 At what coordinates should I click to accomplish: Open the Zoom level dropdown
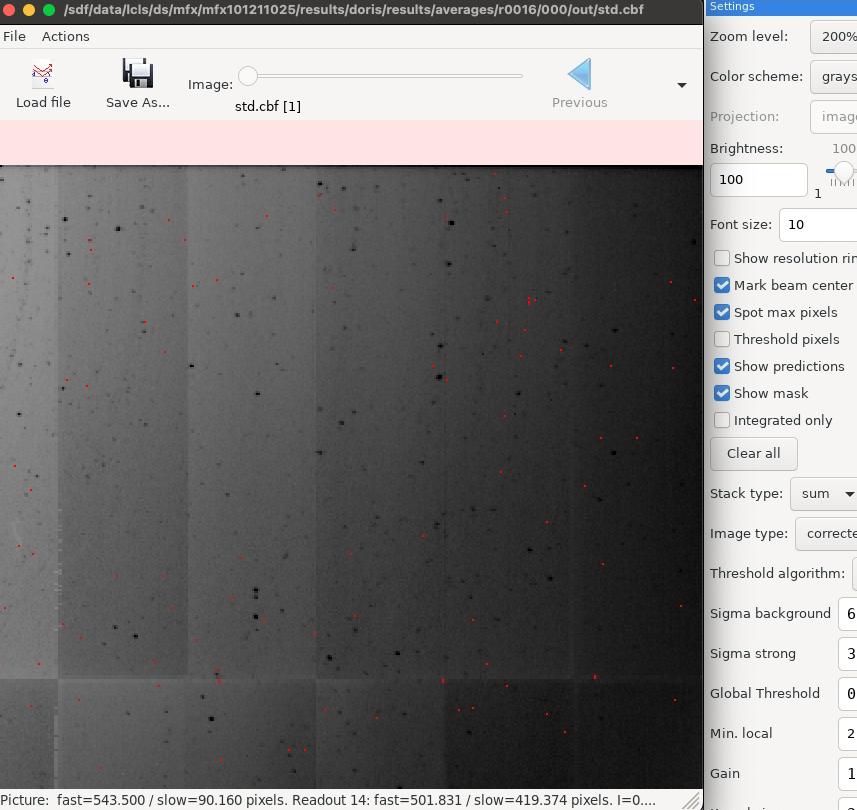point(833,37)
